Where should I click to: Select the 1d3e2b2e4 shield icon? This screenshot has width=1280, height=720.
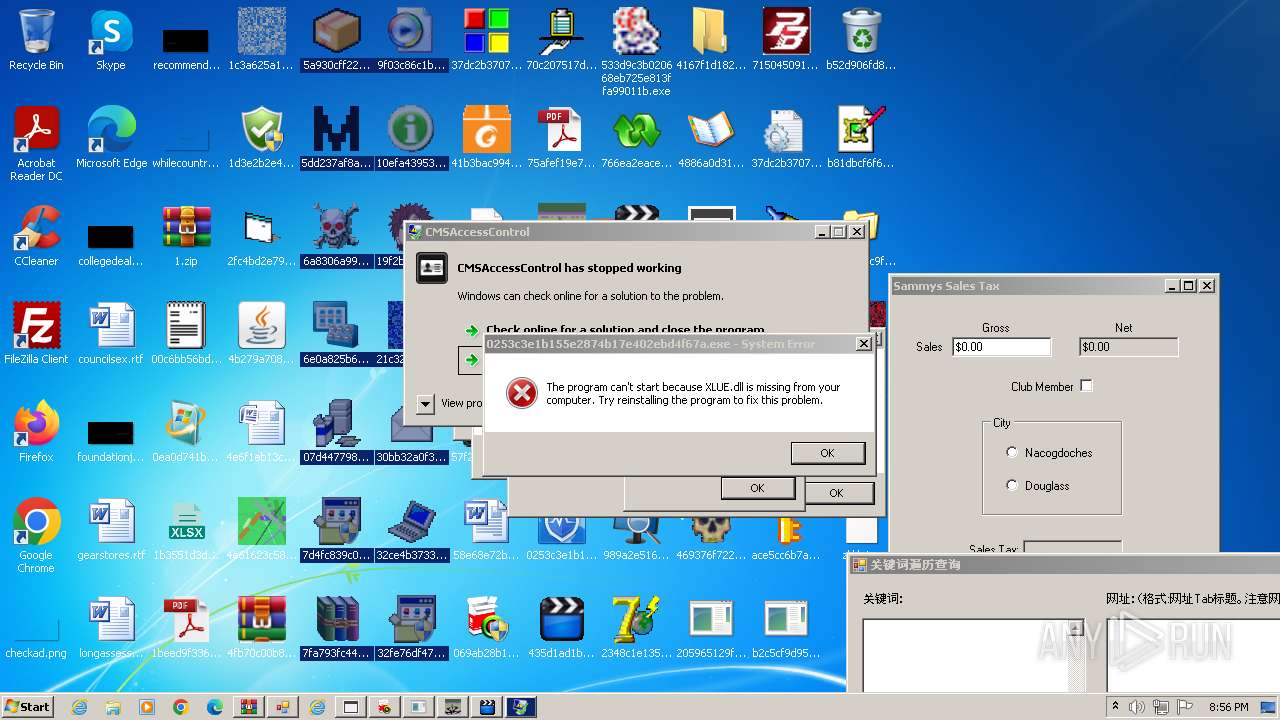pyautogui.click(x=262, y=138)
